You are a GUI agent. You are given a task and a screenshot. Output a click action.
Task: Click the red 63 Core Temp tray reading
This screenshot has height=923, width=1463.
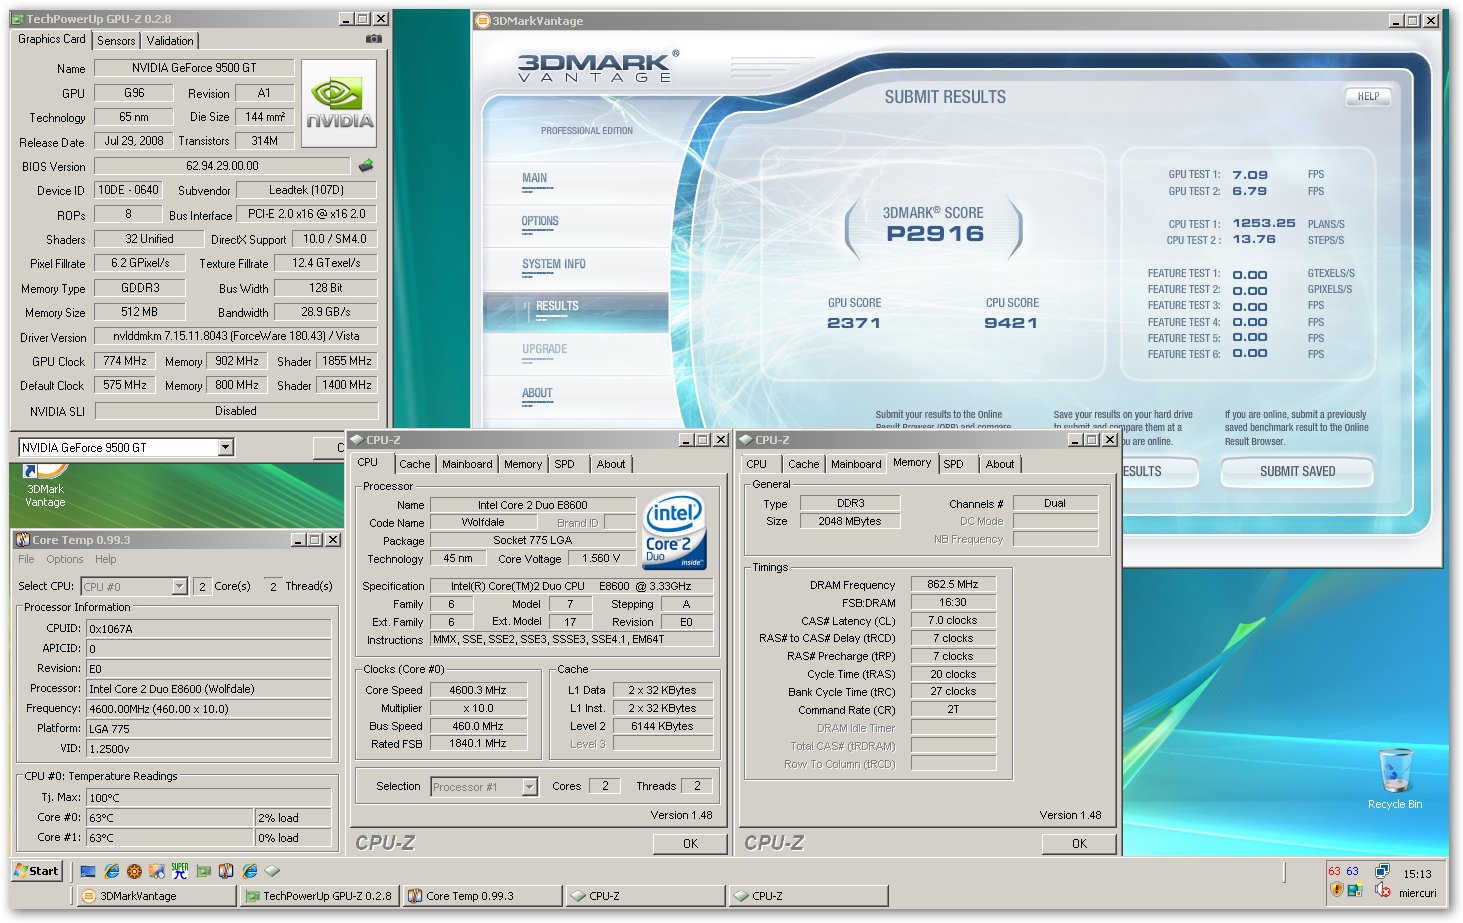point(1334,871)
